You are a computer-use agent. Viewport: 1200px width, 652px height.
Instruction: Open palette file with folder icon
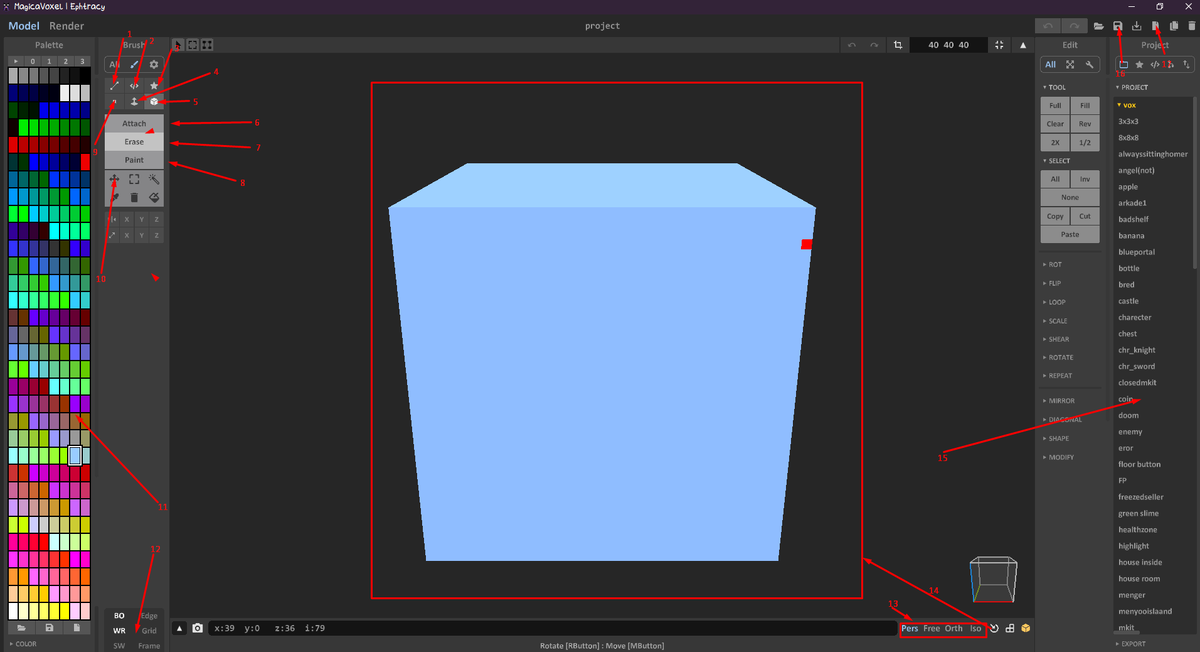point(21,628)
